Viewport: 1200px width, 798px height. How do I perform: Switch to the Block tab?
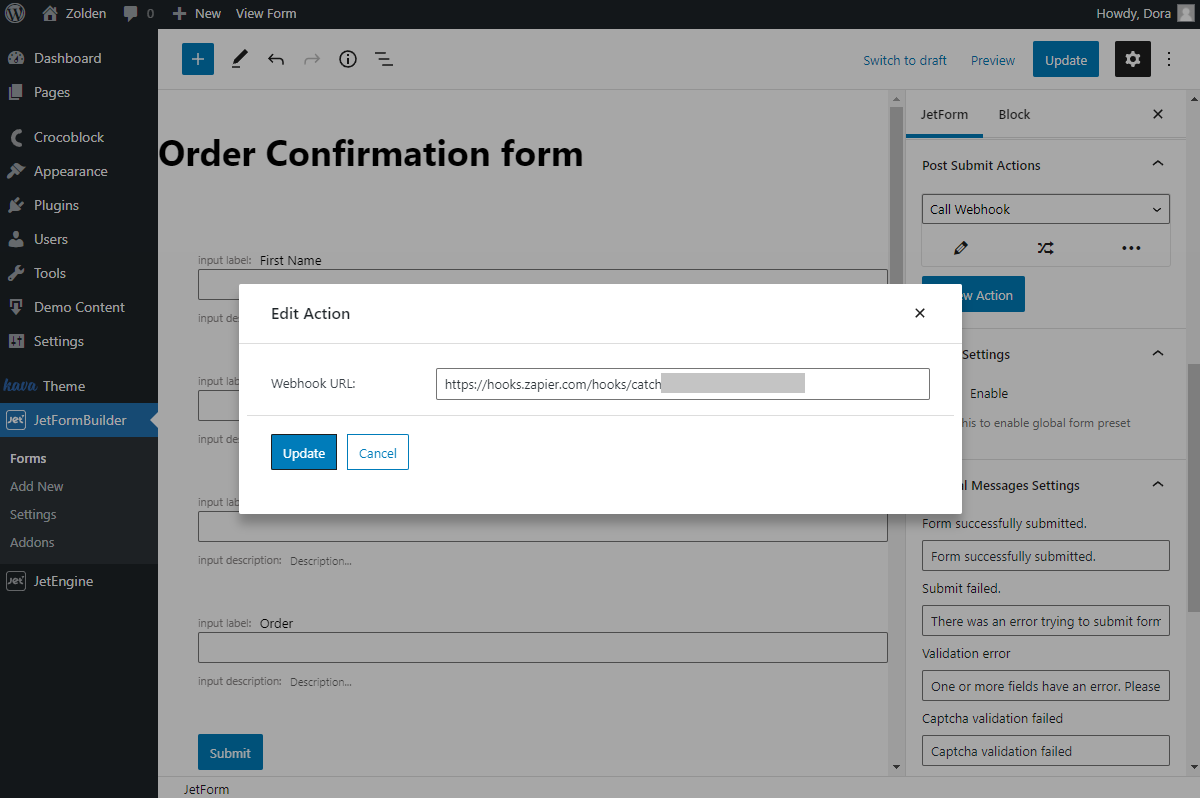pos(1014,114)
